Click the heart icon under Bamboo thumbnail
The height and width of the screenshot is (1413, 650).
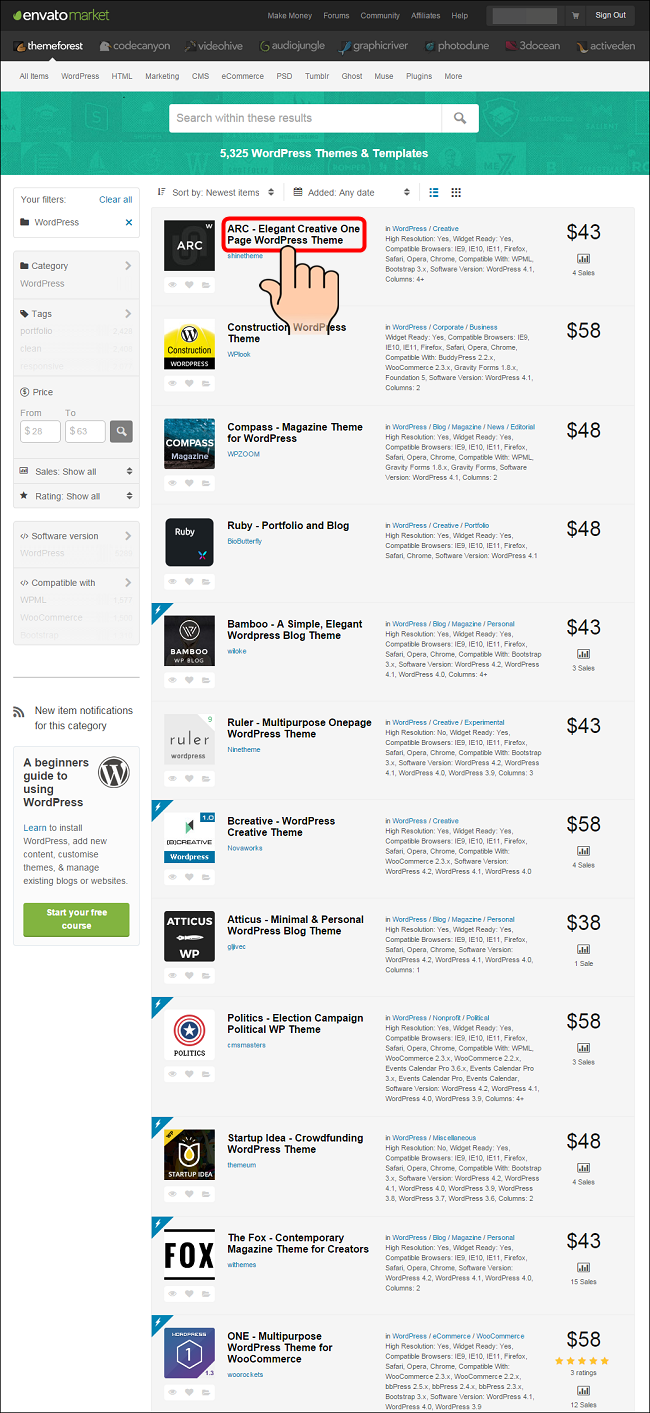pos(189,680)
